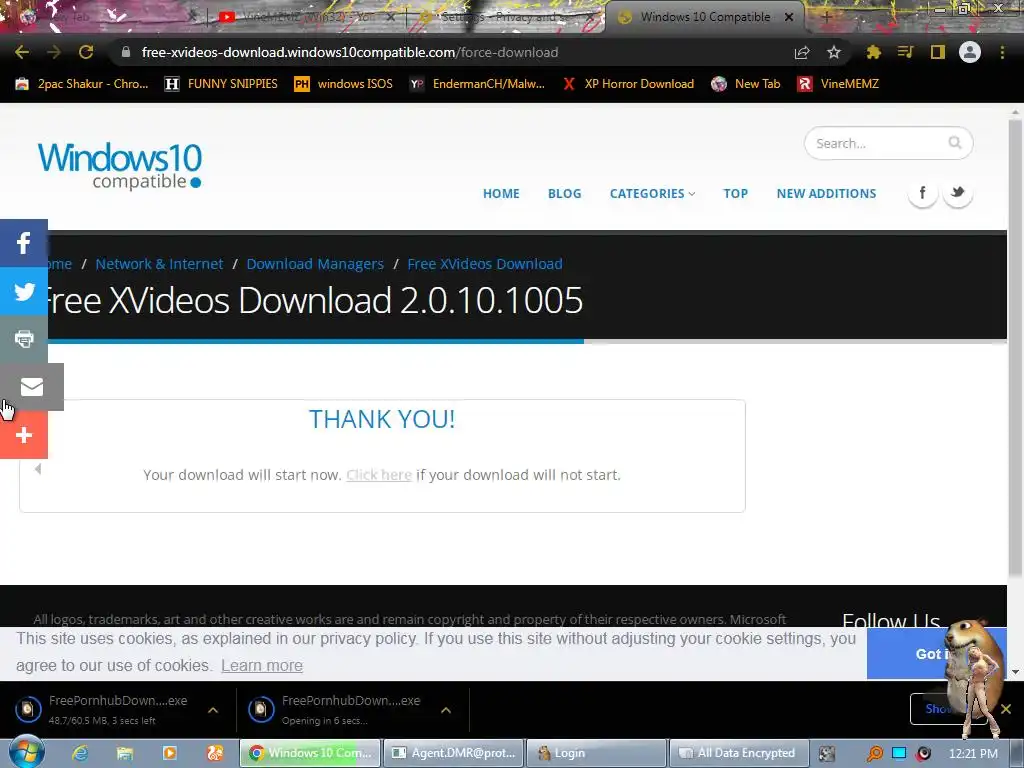Click the 12:21 PM taskbar clock
1024x768 pixels.
tap(973, 753)
